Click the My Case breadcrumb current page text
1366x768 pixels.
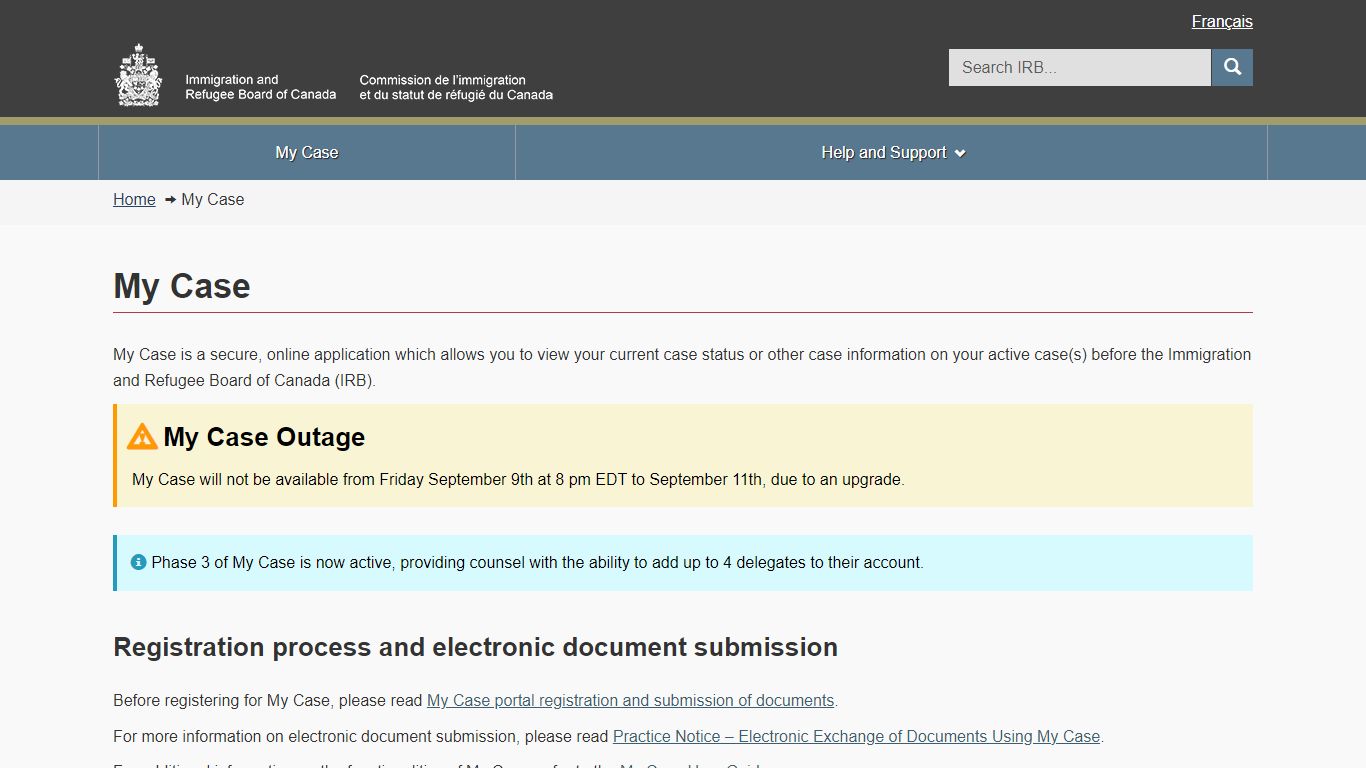click(x=213, y=199)
